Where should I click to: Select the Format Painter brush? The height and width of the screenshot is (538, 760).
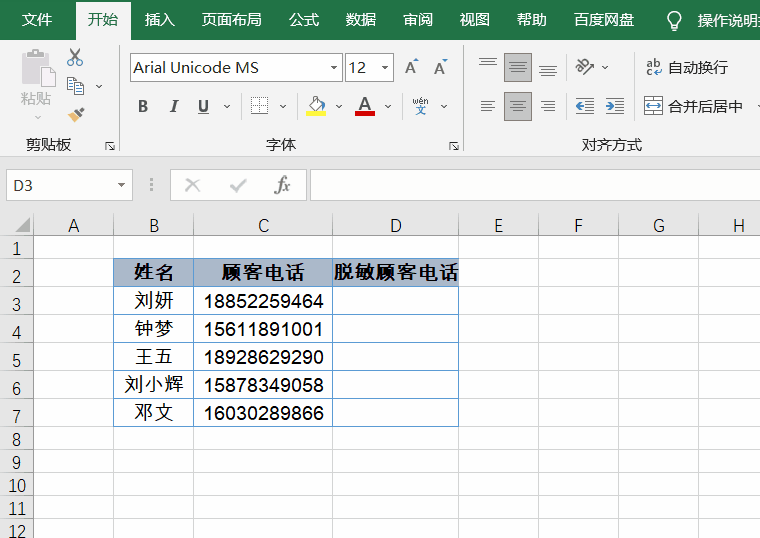click(x=76, y=115)
